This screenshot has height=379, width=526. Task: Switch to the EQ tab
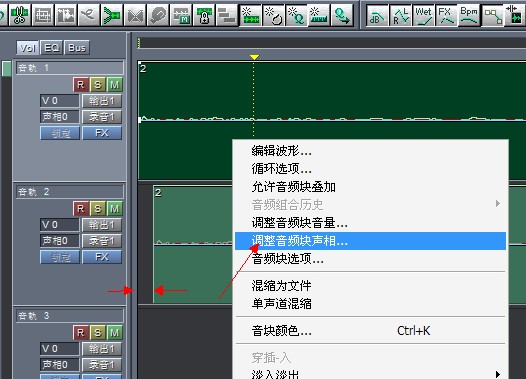coord(52,48)
